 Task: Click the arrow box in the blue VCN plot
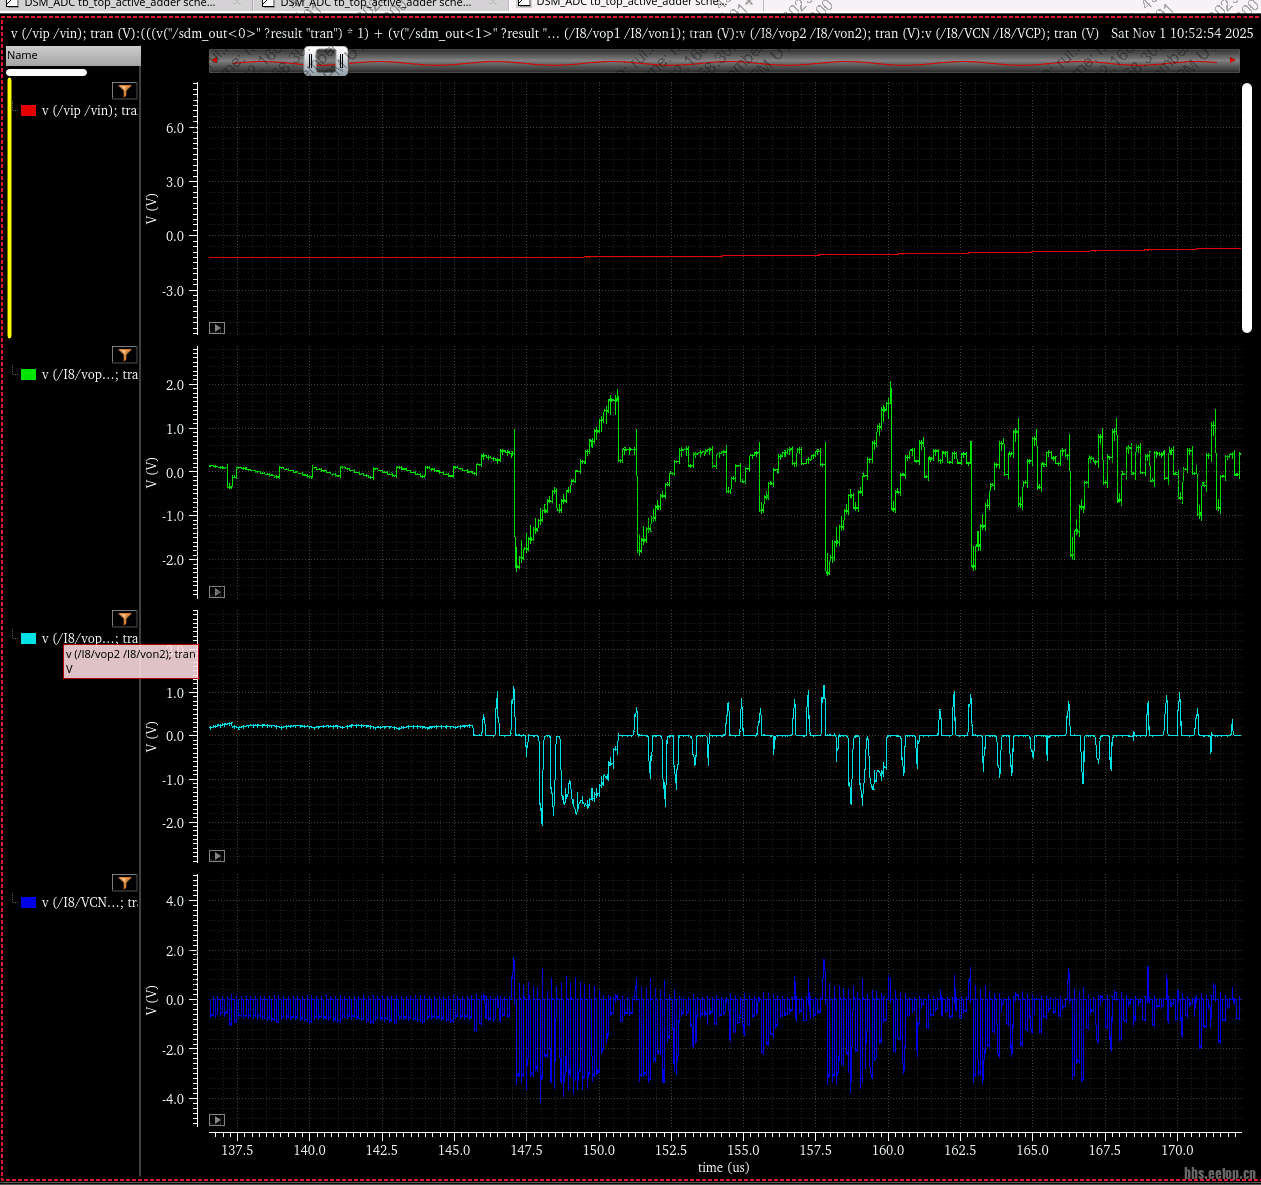(x=217, y=1120)
